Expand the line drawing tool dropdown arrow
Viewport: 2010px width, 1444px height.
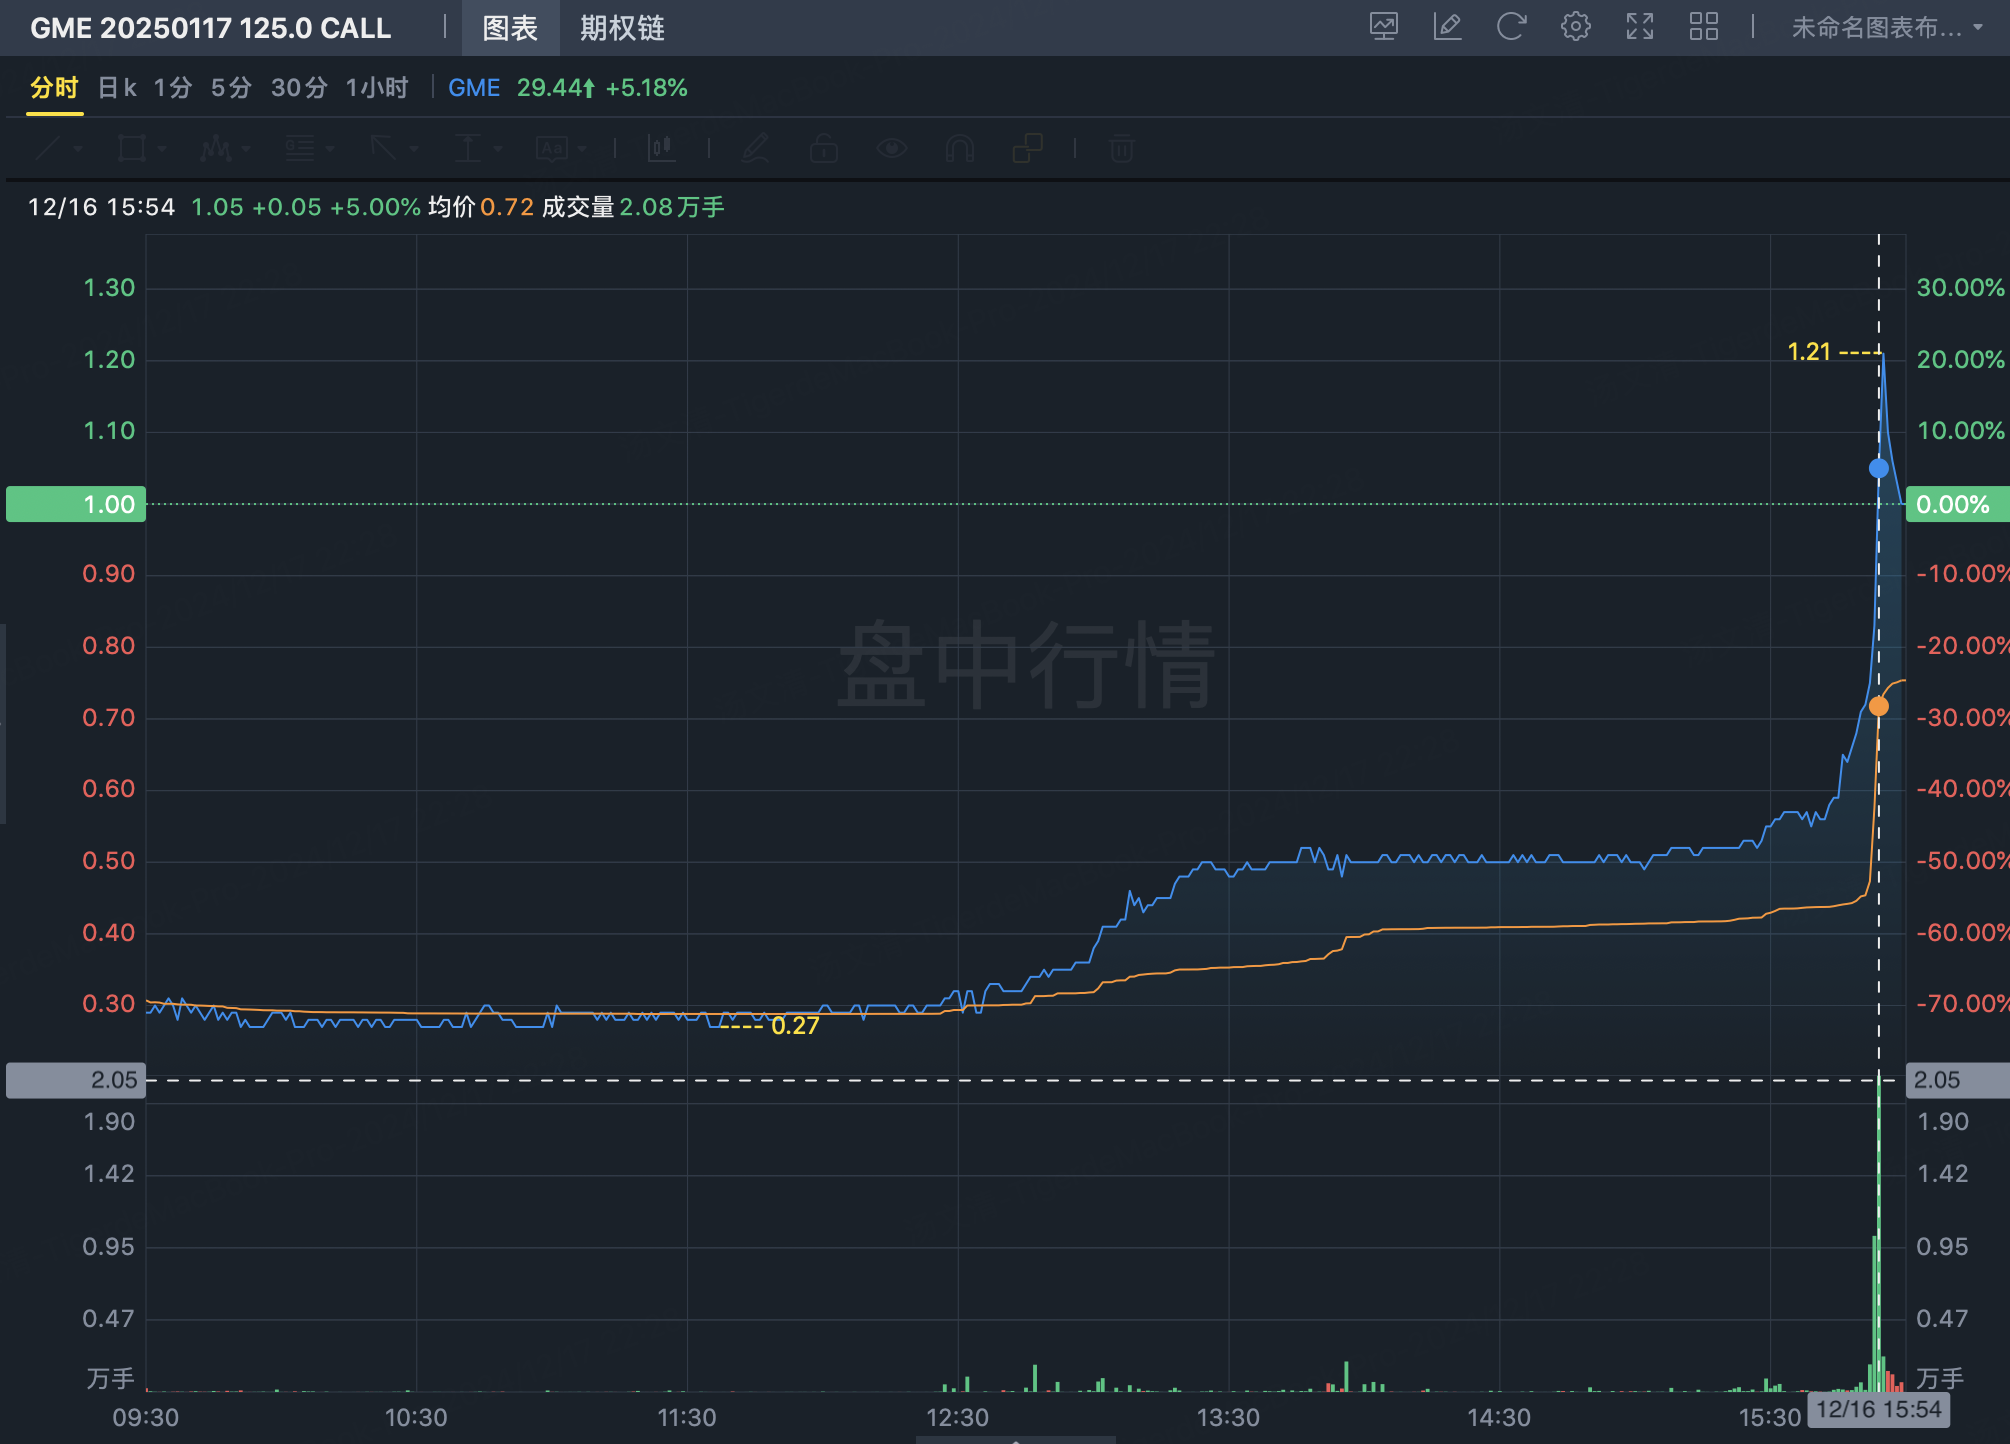click(x=79, y=150)
